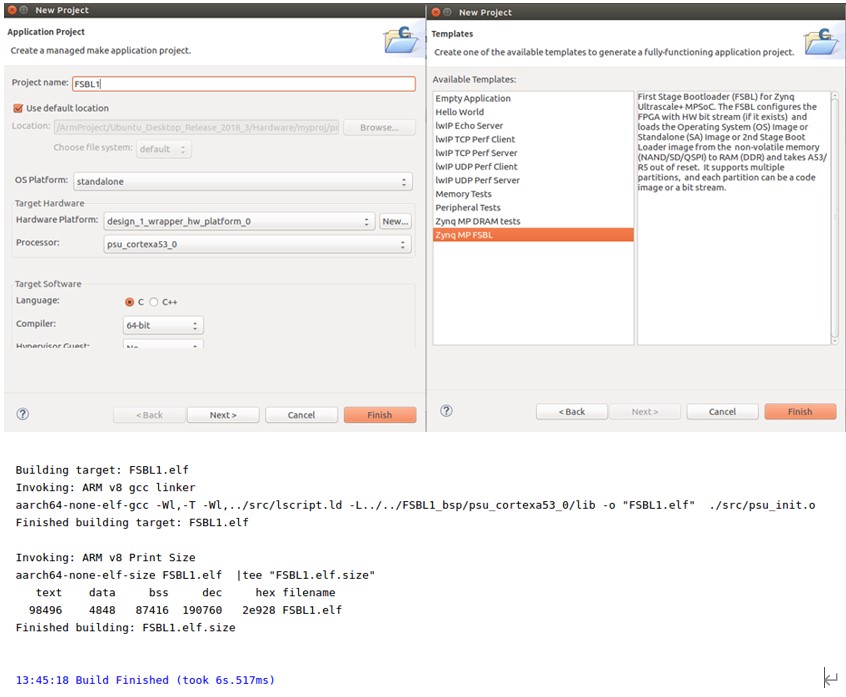Screen dimensions: 846x697
Task: Select lwIP UDP Perf Server template
Action: pyautogui.click(x=533, y=180)
